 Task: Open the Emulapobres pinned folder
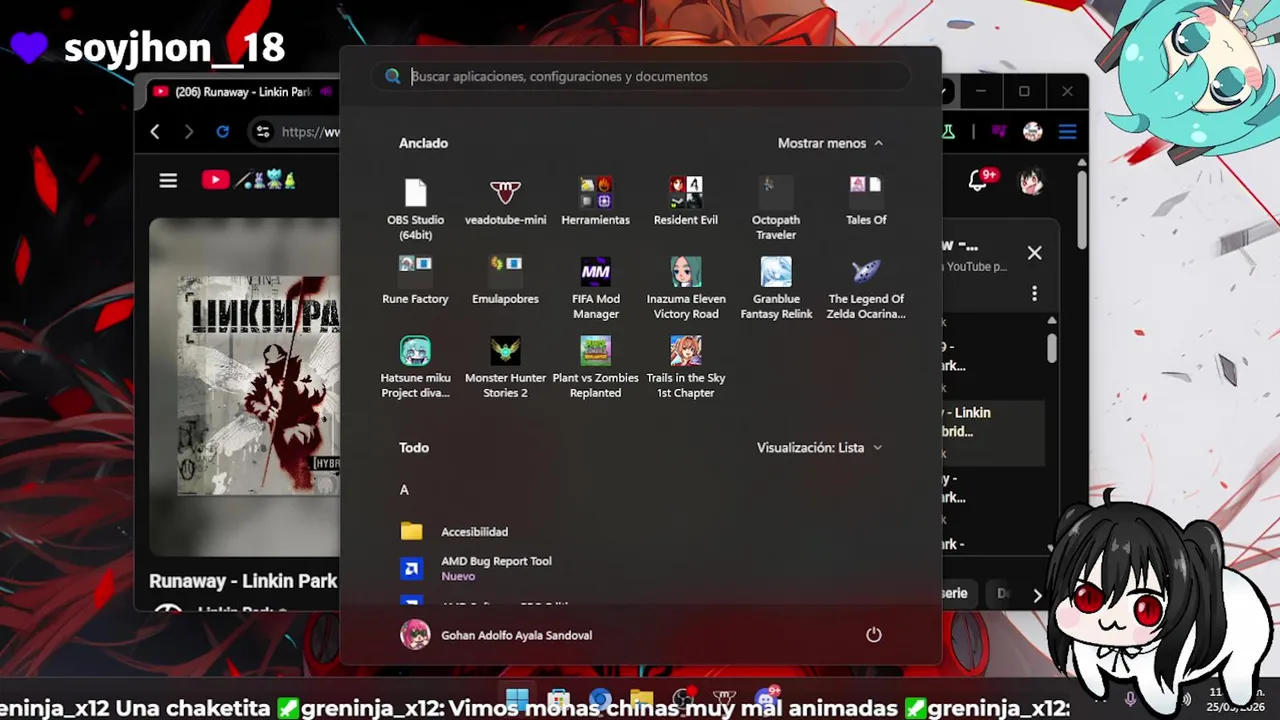(x=505, y=281)
